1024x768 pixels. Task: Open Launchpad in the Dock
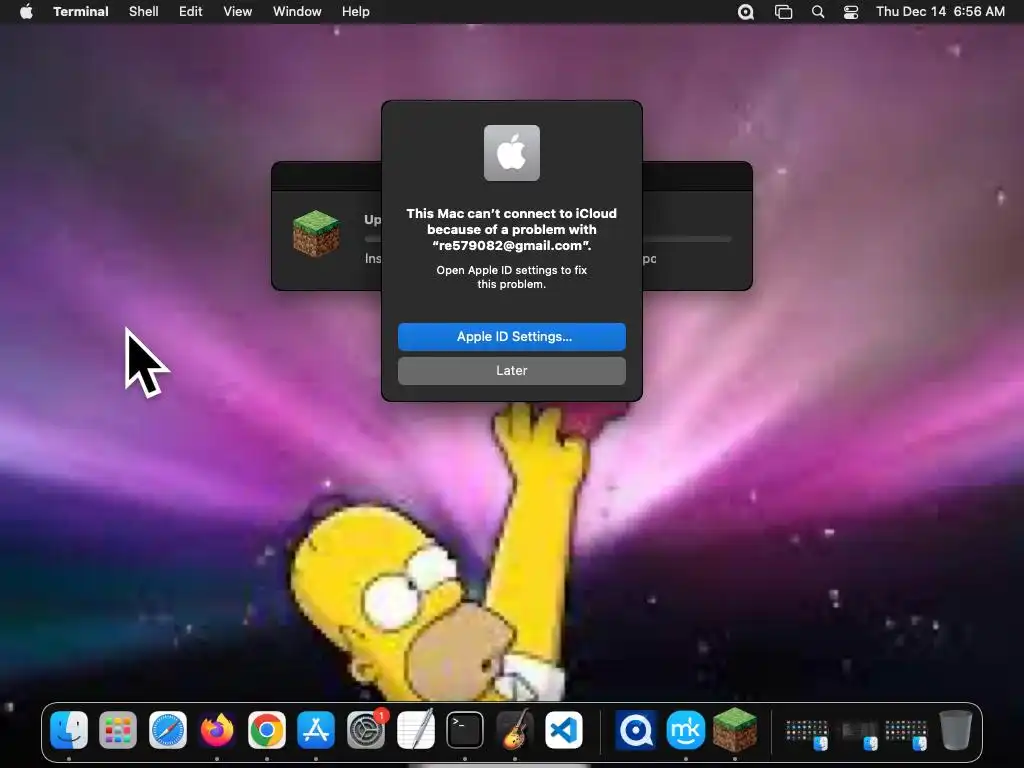118,729
